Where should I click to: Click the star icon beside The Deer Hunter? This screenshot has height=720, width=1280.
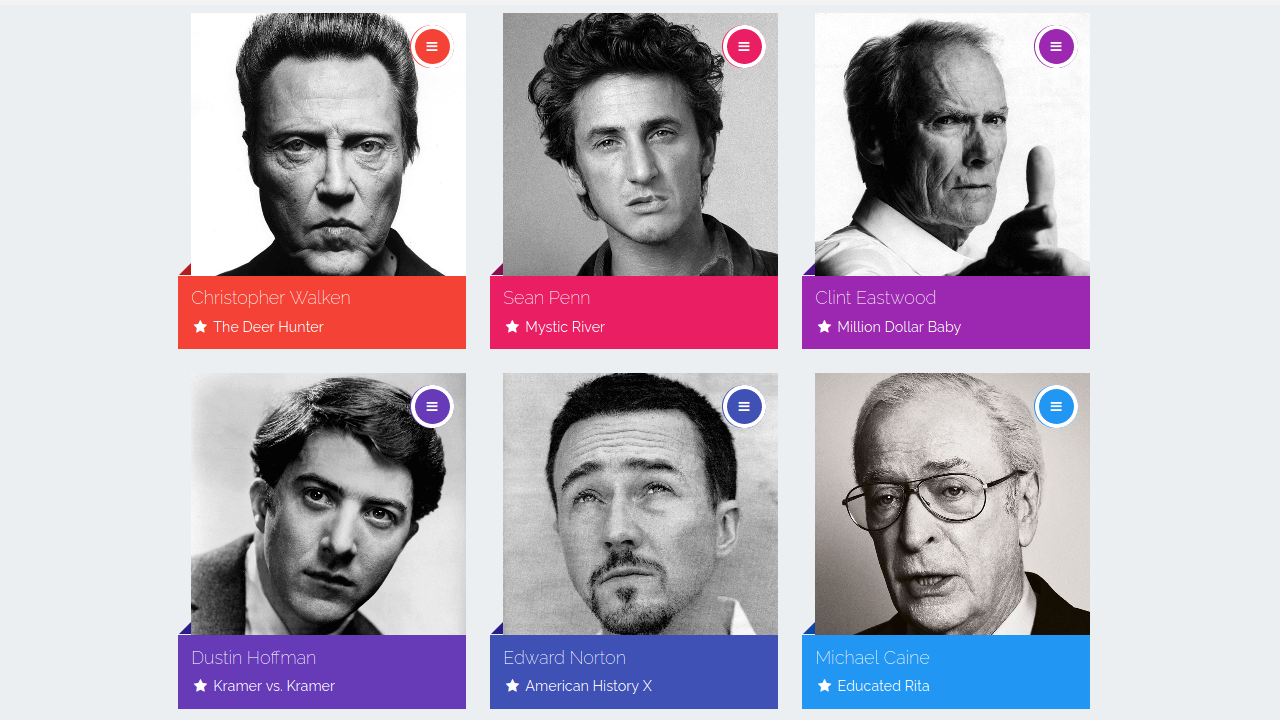tap(200, 327)
